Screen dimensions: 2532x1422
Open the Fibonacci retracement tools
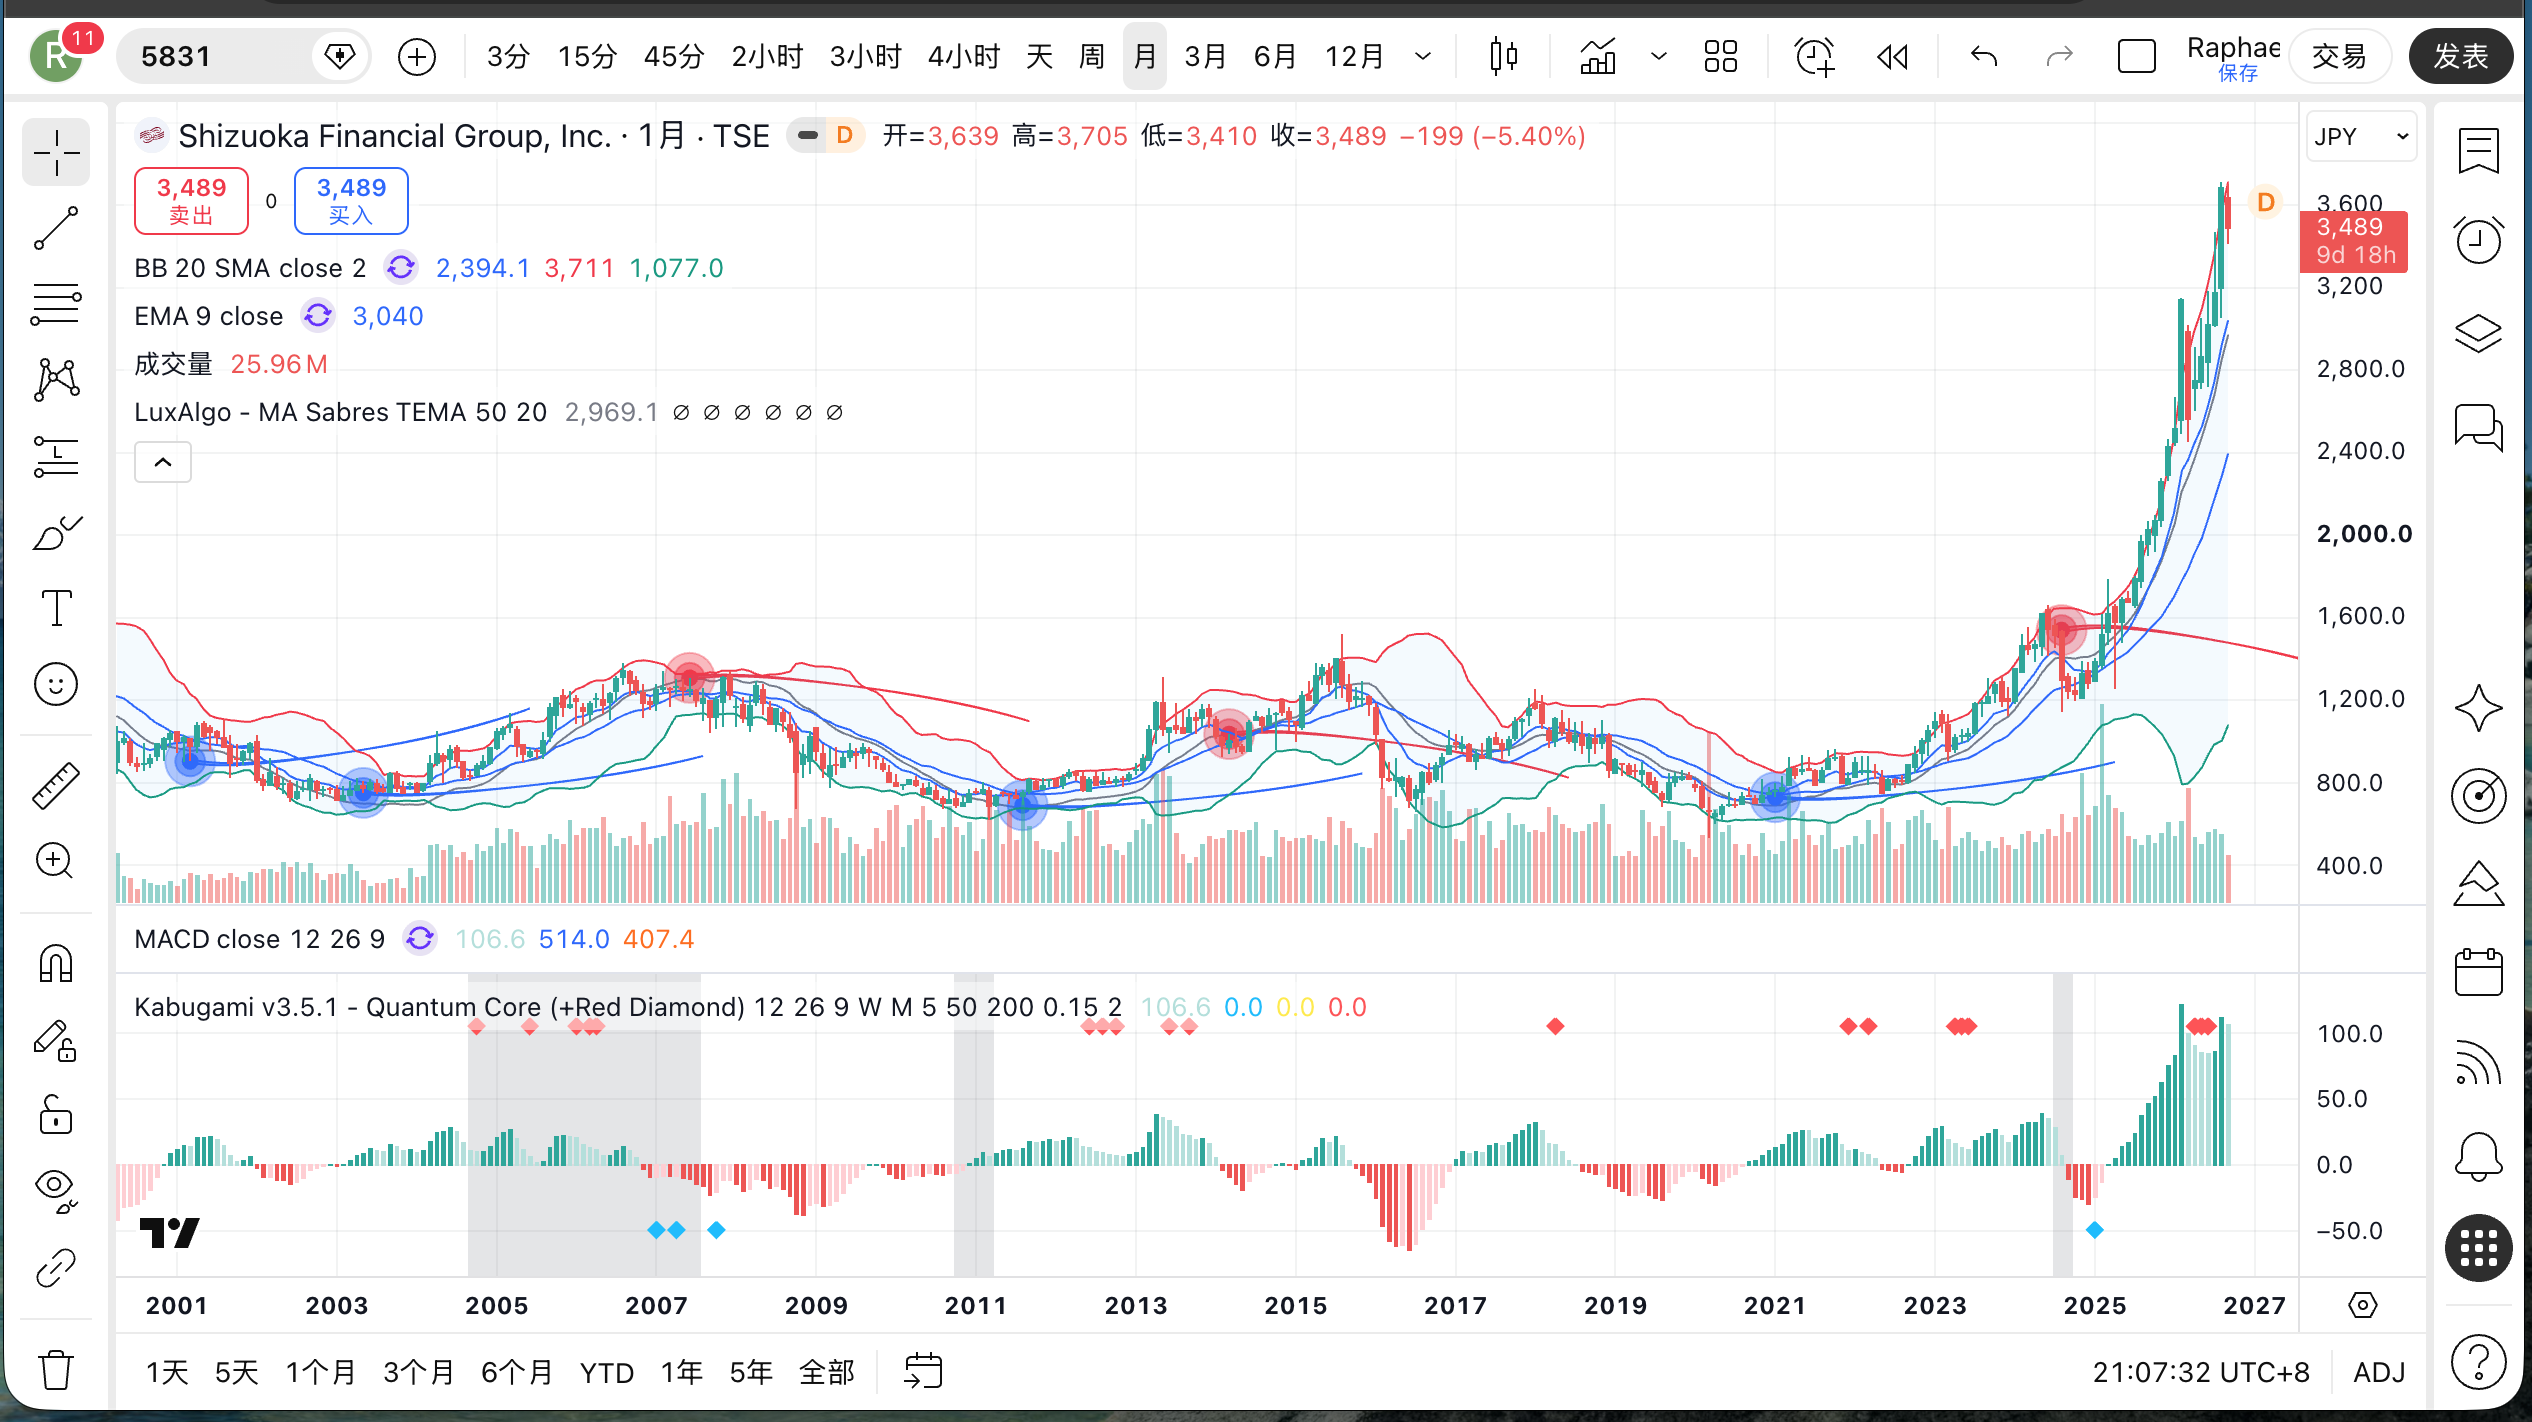(56, 304)
